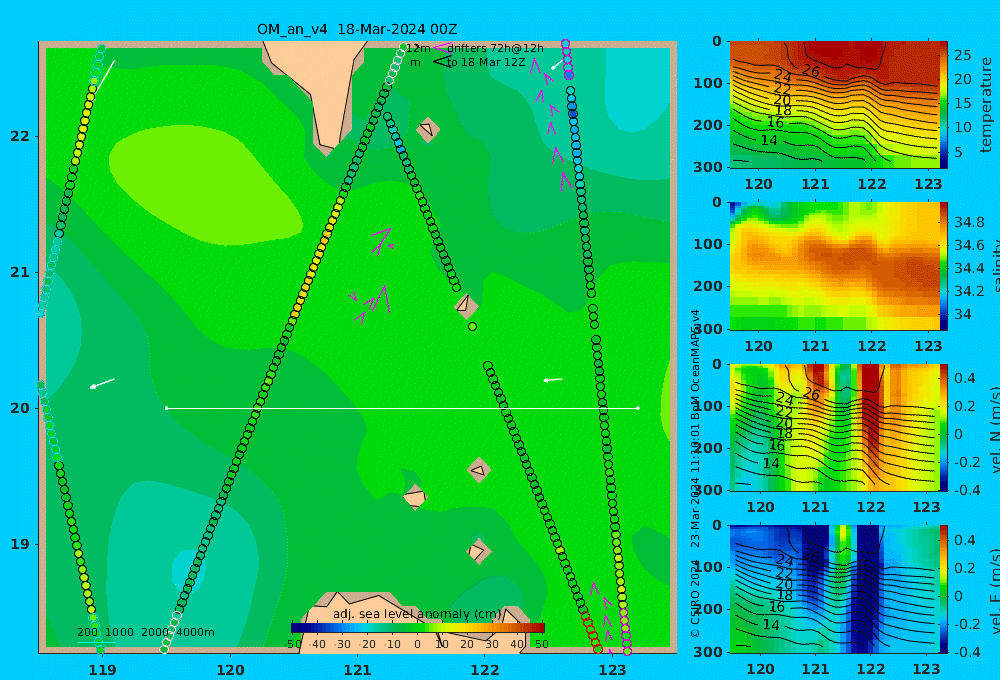Click the '200 1000 2000 4000m' depth scale

(145, 632)
